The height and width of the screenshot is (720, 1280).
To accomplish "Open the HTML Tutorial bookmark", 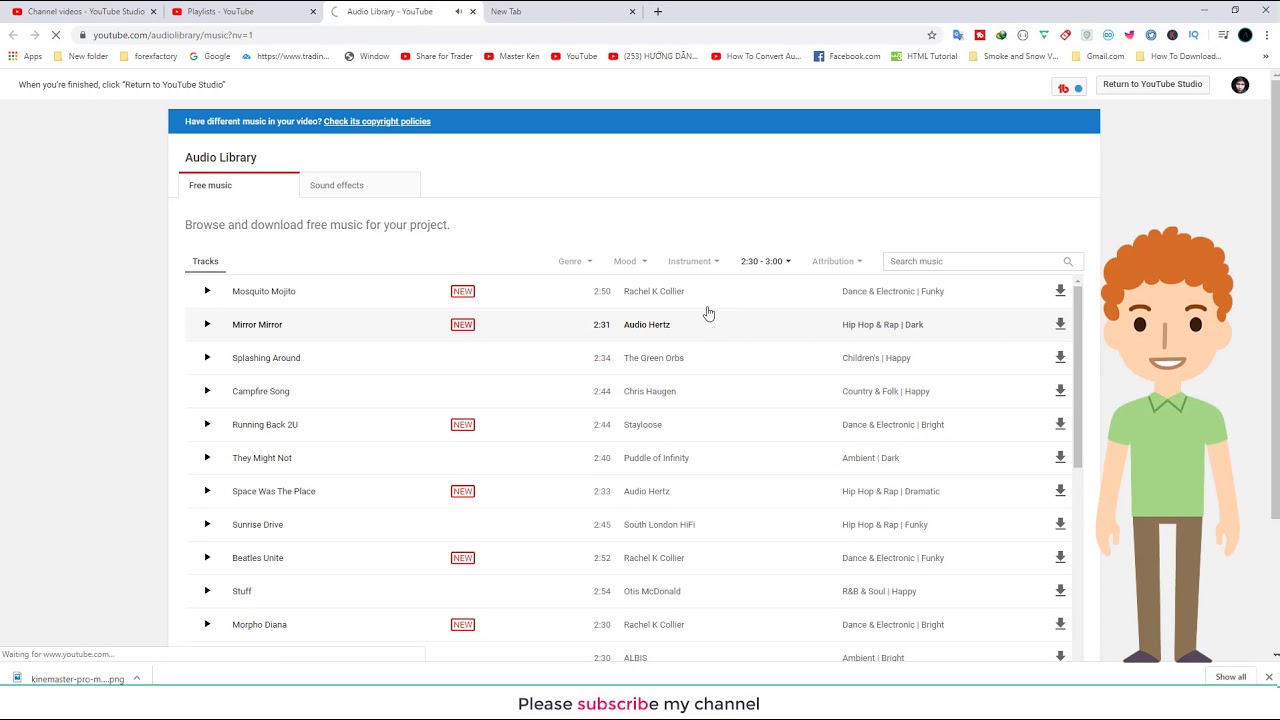I will [925, 56].
